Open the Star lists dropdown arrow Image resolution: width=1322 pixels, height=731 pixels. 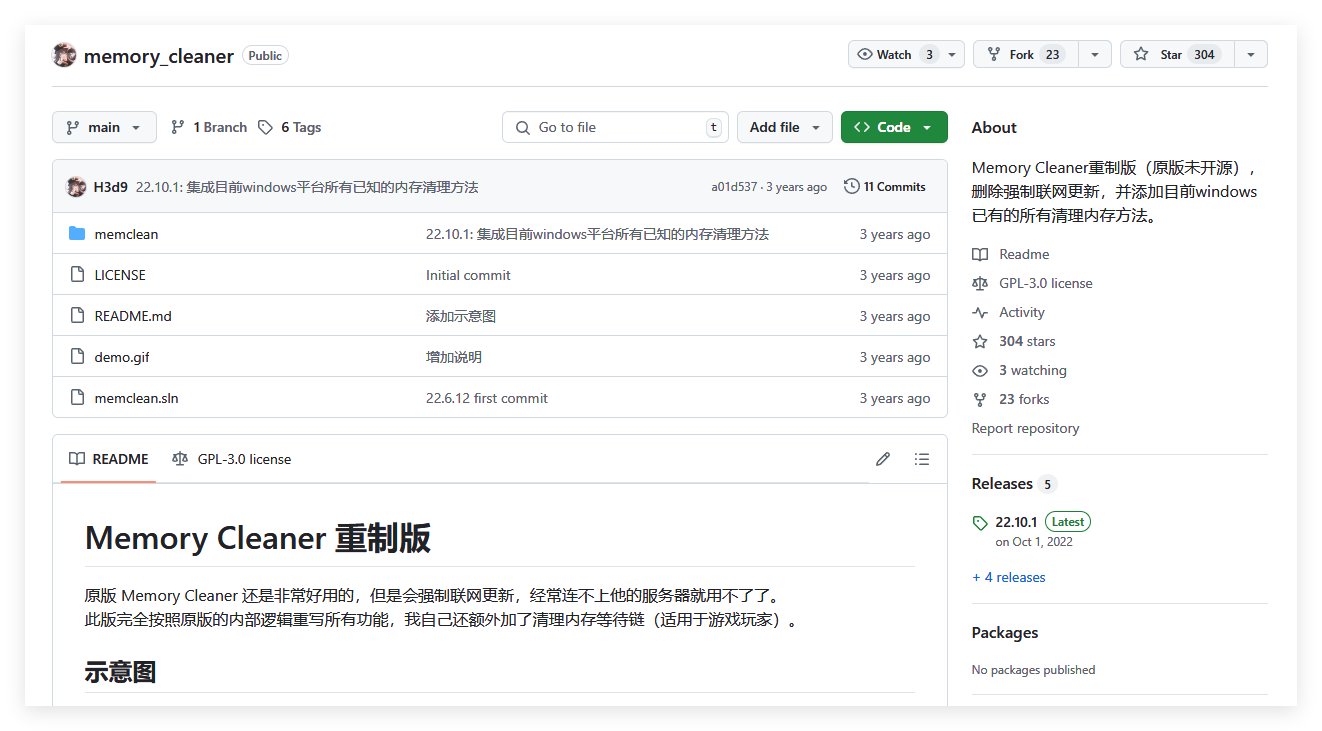(x=1251, y=54)
